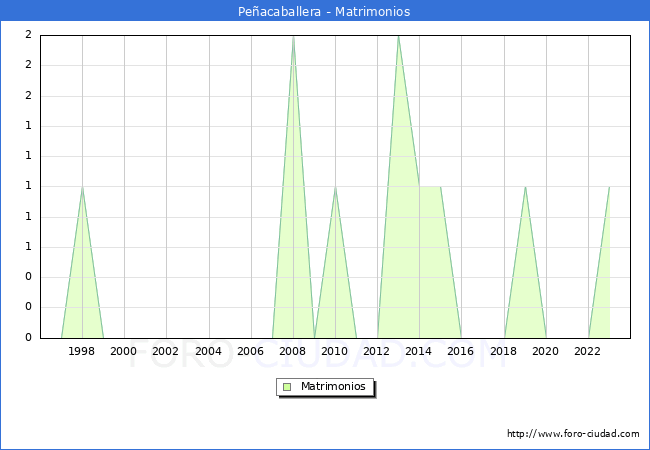Click the 2010 data peak
The height and width of the screenshot is (450, 650).
coord(335,187)
